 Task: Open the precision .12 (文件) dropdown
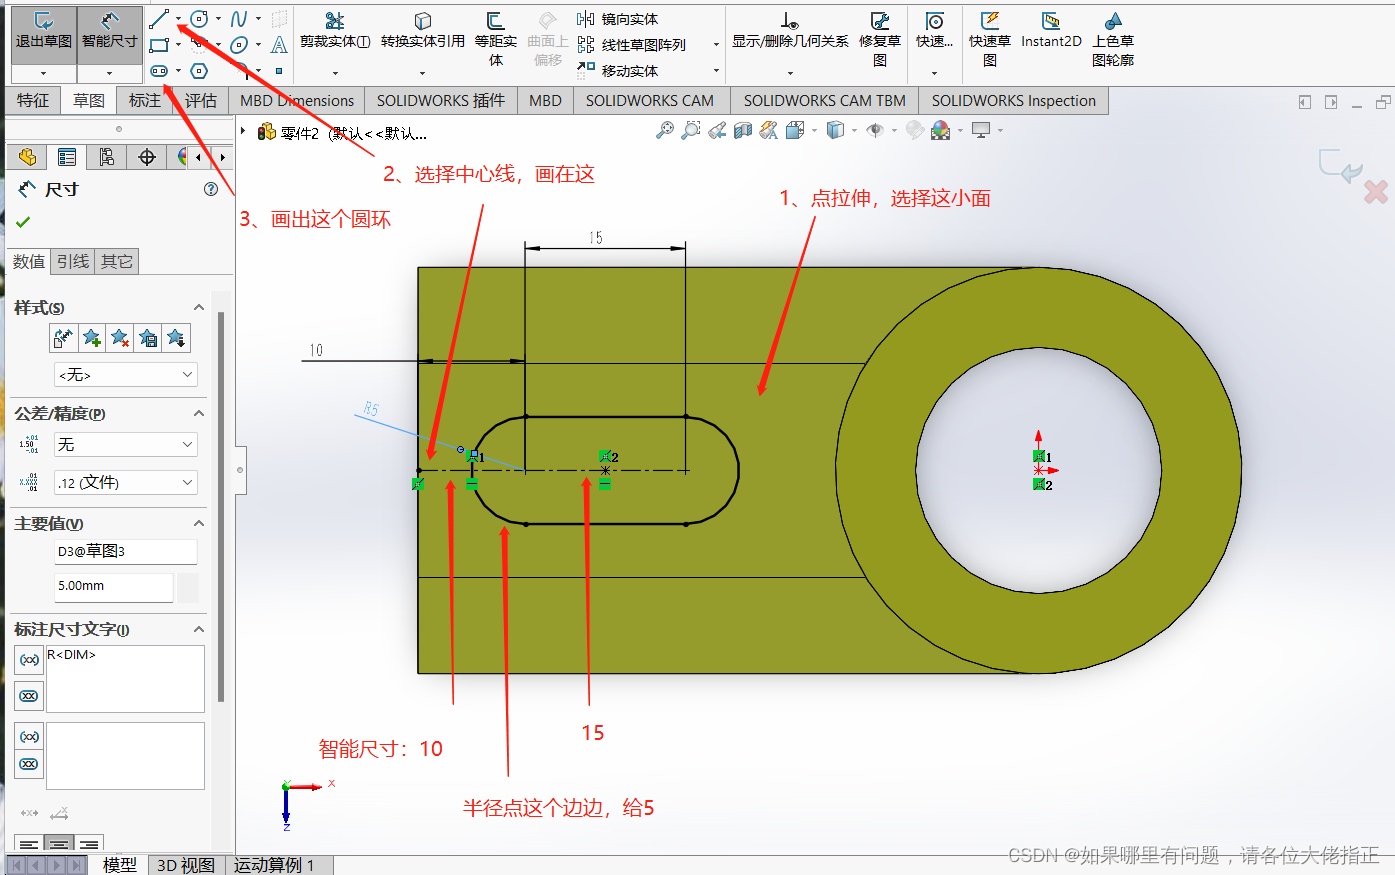coord(126,482)
